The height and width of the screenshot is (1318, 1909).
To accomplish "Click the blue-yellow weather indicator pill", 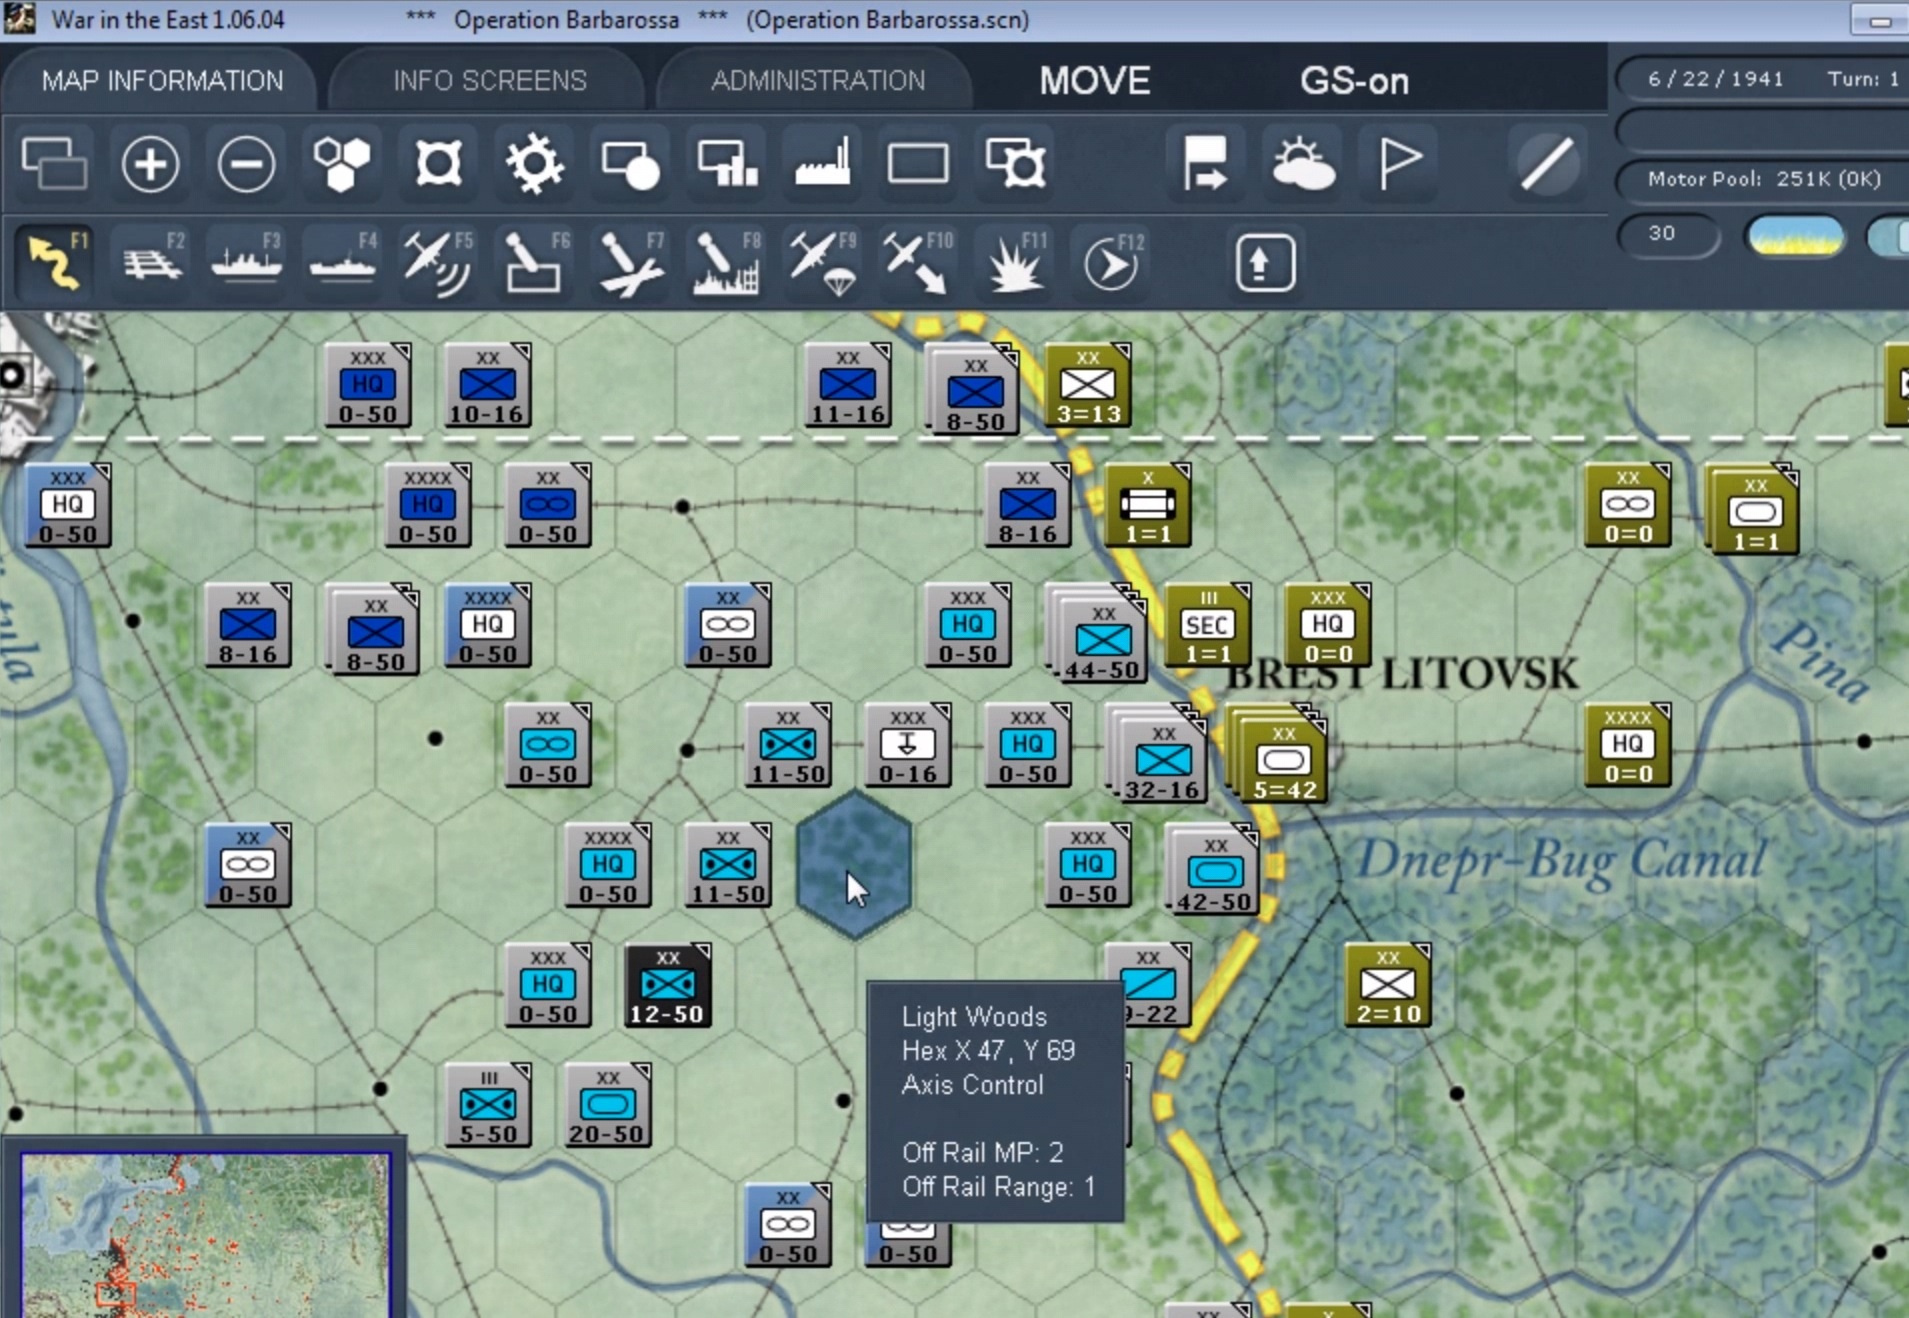I will tap(1795, 237).
